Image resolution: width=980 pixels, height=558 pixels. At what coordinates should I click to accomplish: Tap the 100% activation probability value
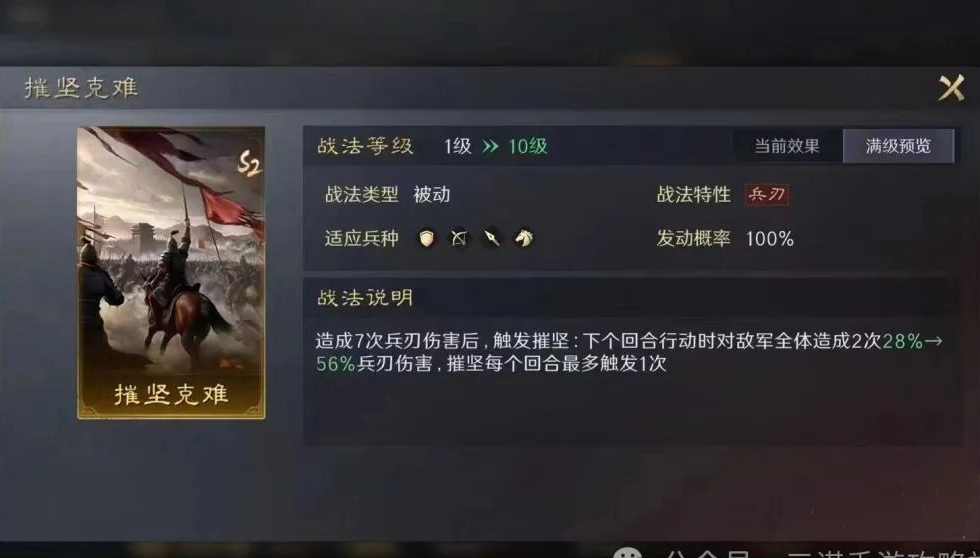(x=770, y=239)
